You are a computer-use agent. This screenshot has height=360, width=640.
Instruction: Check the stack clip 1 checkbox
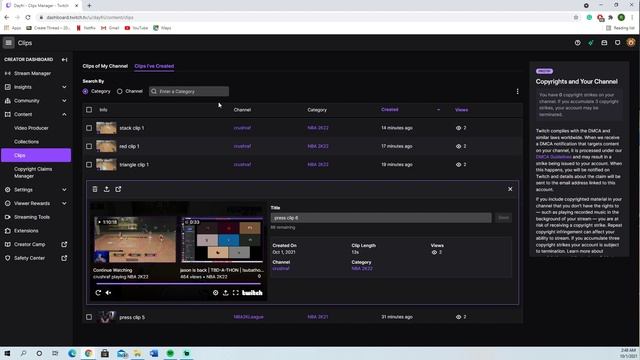[89, 128]
